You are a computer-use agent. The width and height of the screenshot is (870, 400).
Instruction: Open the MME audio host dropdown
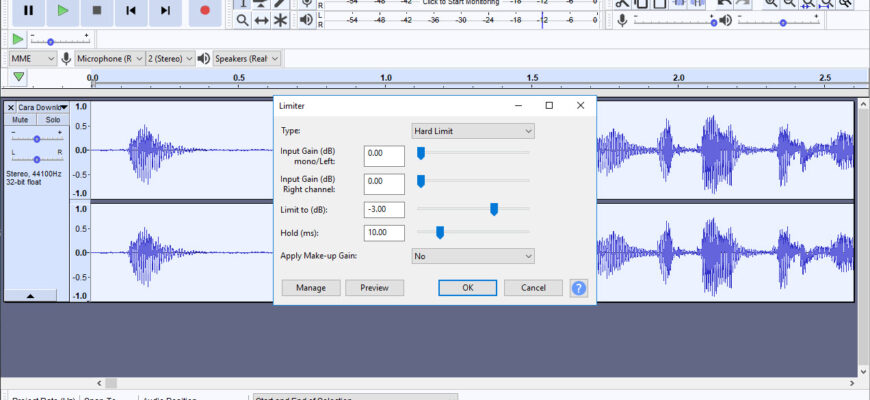[x=32, y=58]
